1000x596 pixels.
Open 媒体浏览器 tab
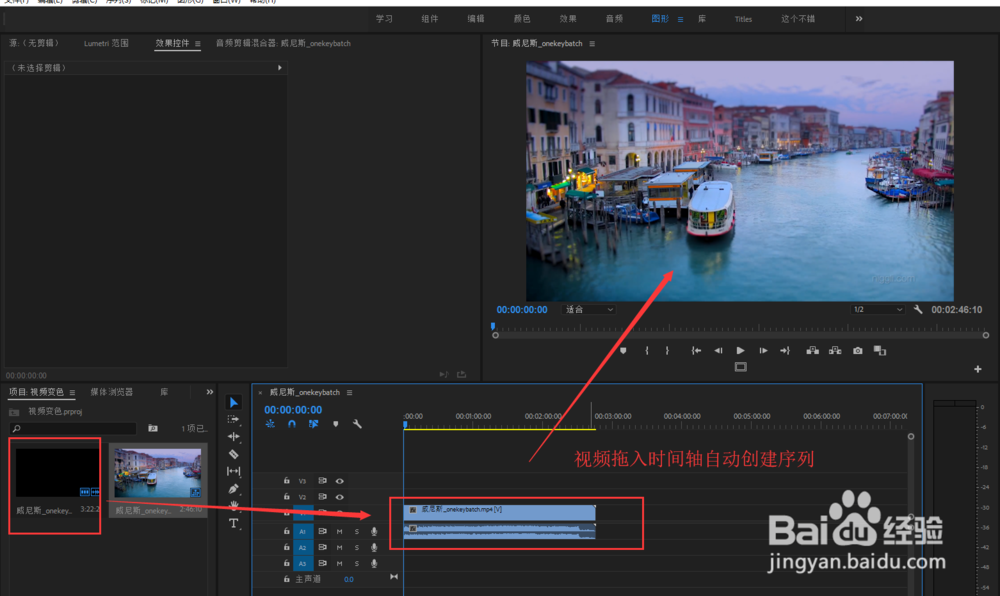(112, 392)
